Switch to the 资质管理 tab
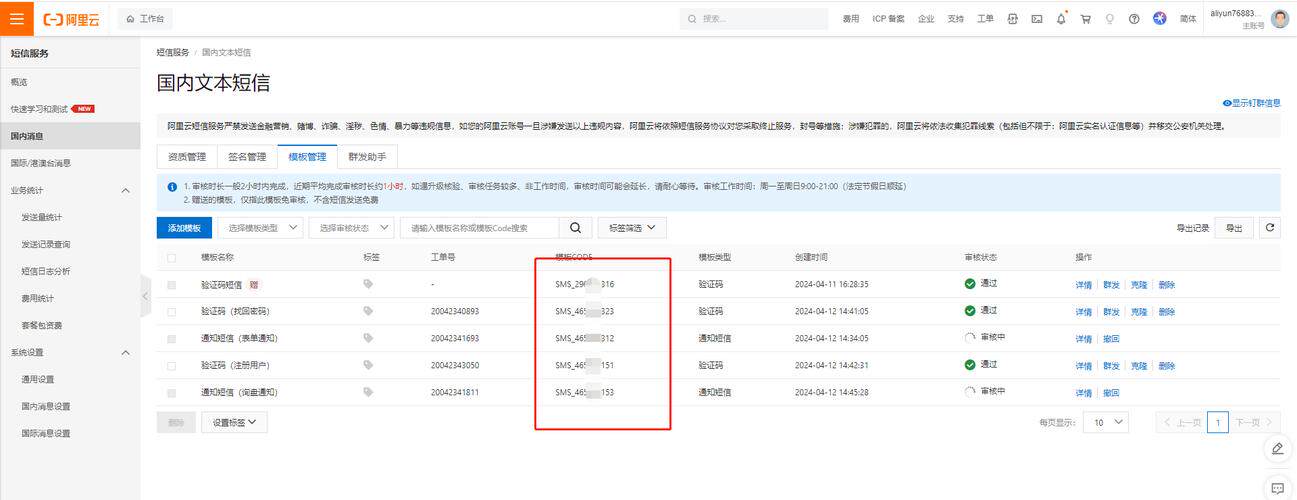 [x=186, y=157]
